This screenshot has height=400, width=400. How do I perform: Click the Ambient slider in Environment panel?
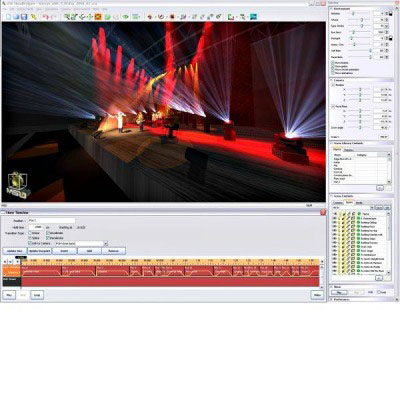pyautogui.click(x=359, y=14)
